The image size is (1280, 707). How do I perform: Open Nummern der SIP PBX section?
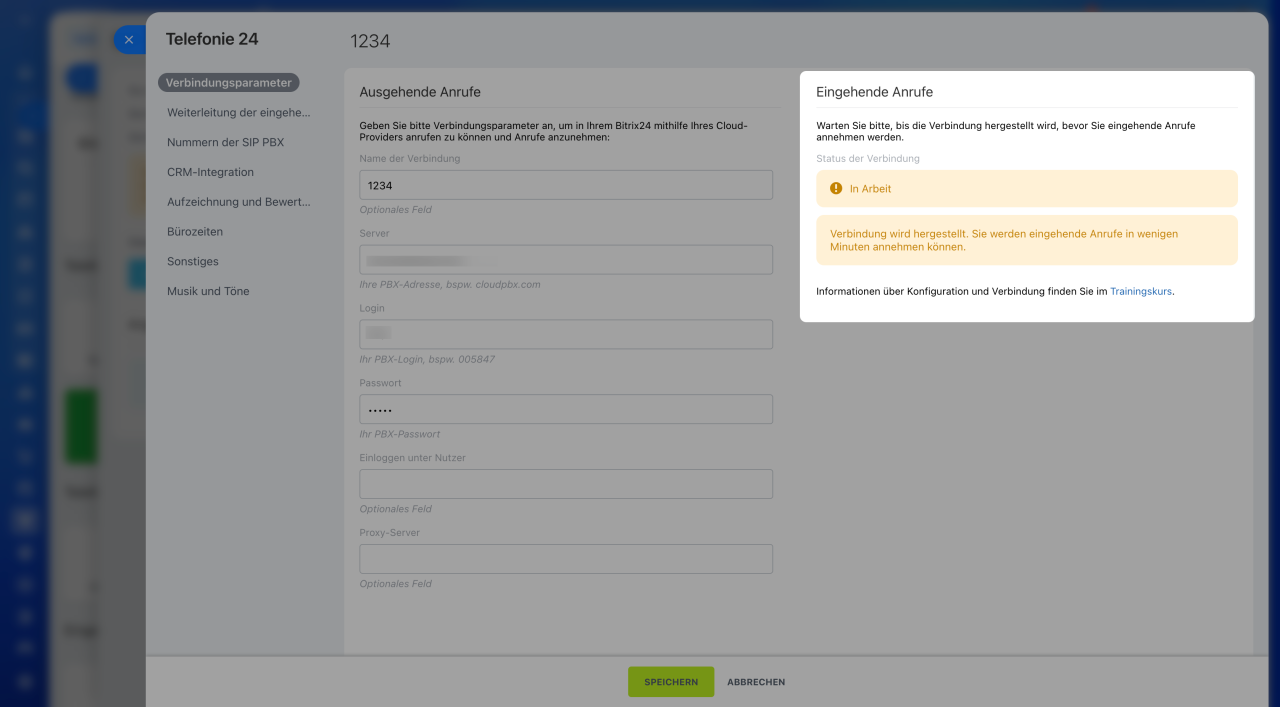pos(226,143)
